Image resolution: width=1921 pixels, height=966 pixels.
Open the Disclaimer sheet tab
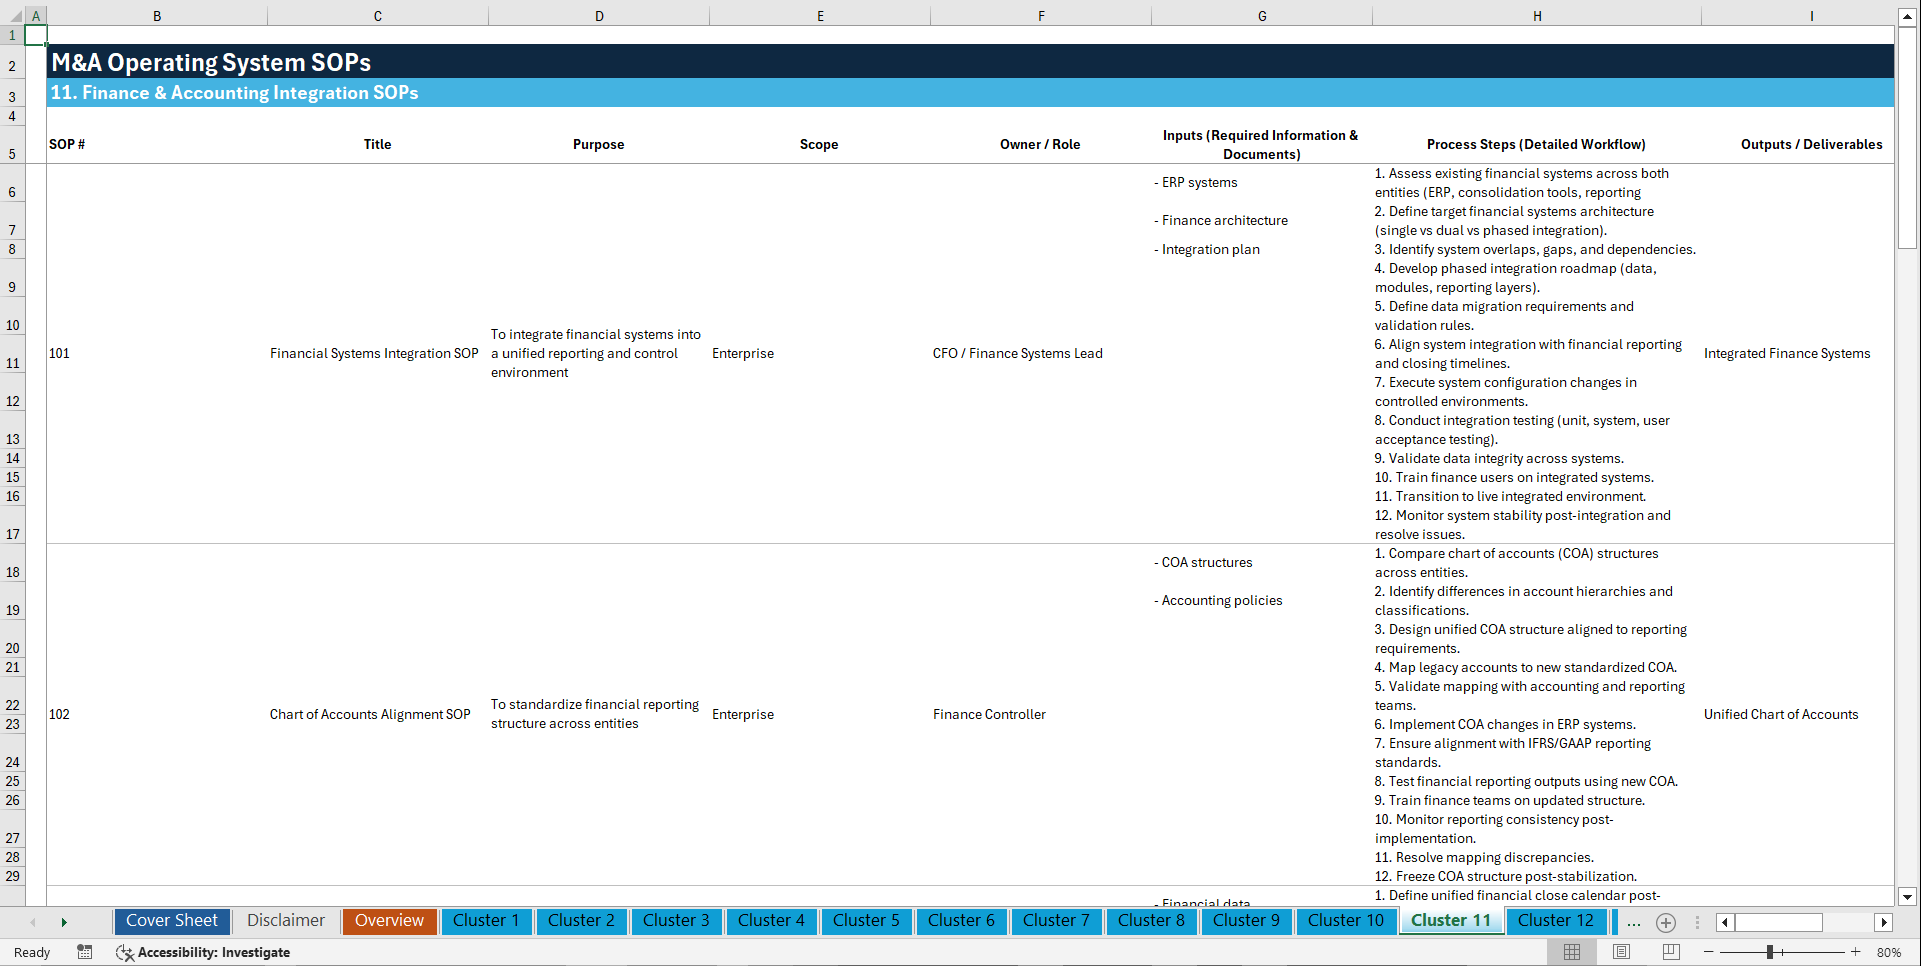tap(286, 921)
